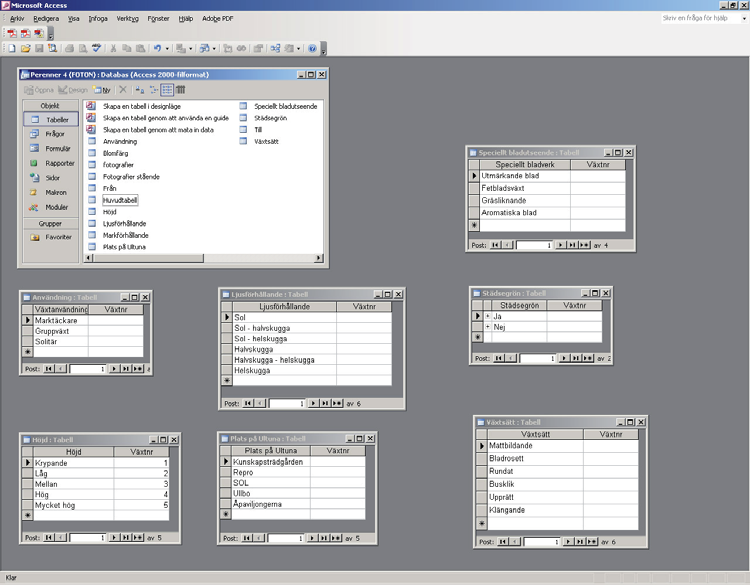750x585 pixels.
Task: Click horizontal scrollbar in database window
Action: 204,258
